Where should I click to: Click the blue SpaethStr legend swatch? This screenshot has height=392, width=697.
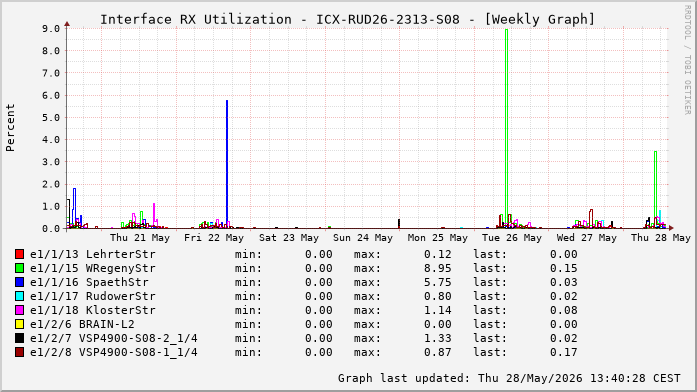tap(19, 282)
